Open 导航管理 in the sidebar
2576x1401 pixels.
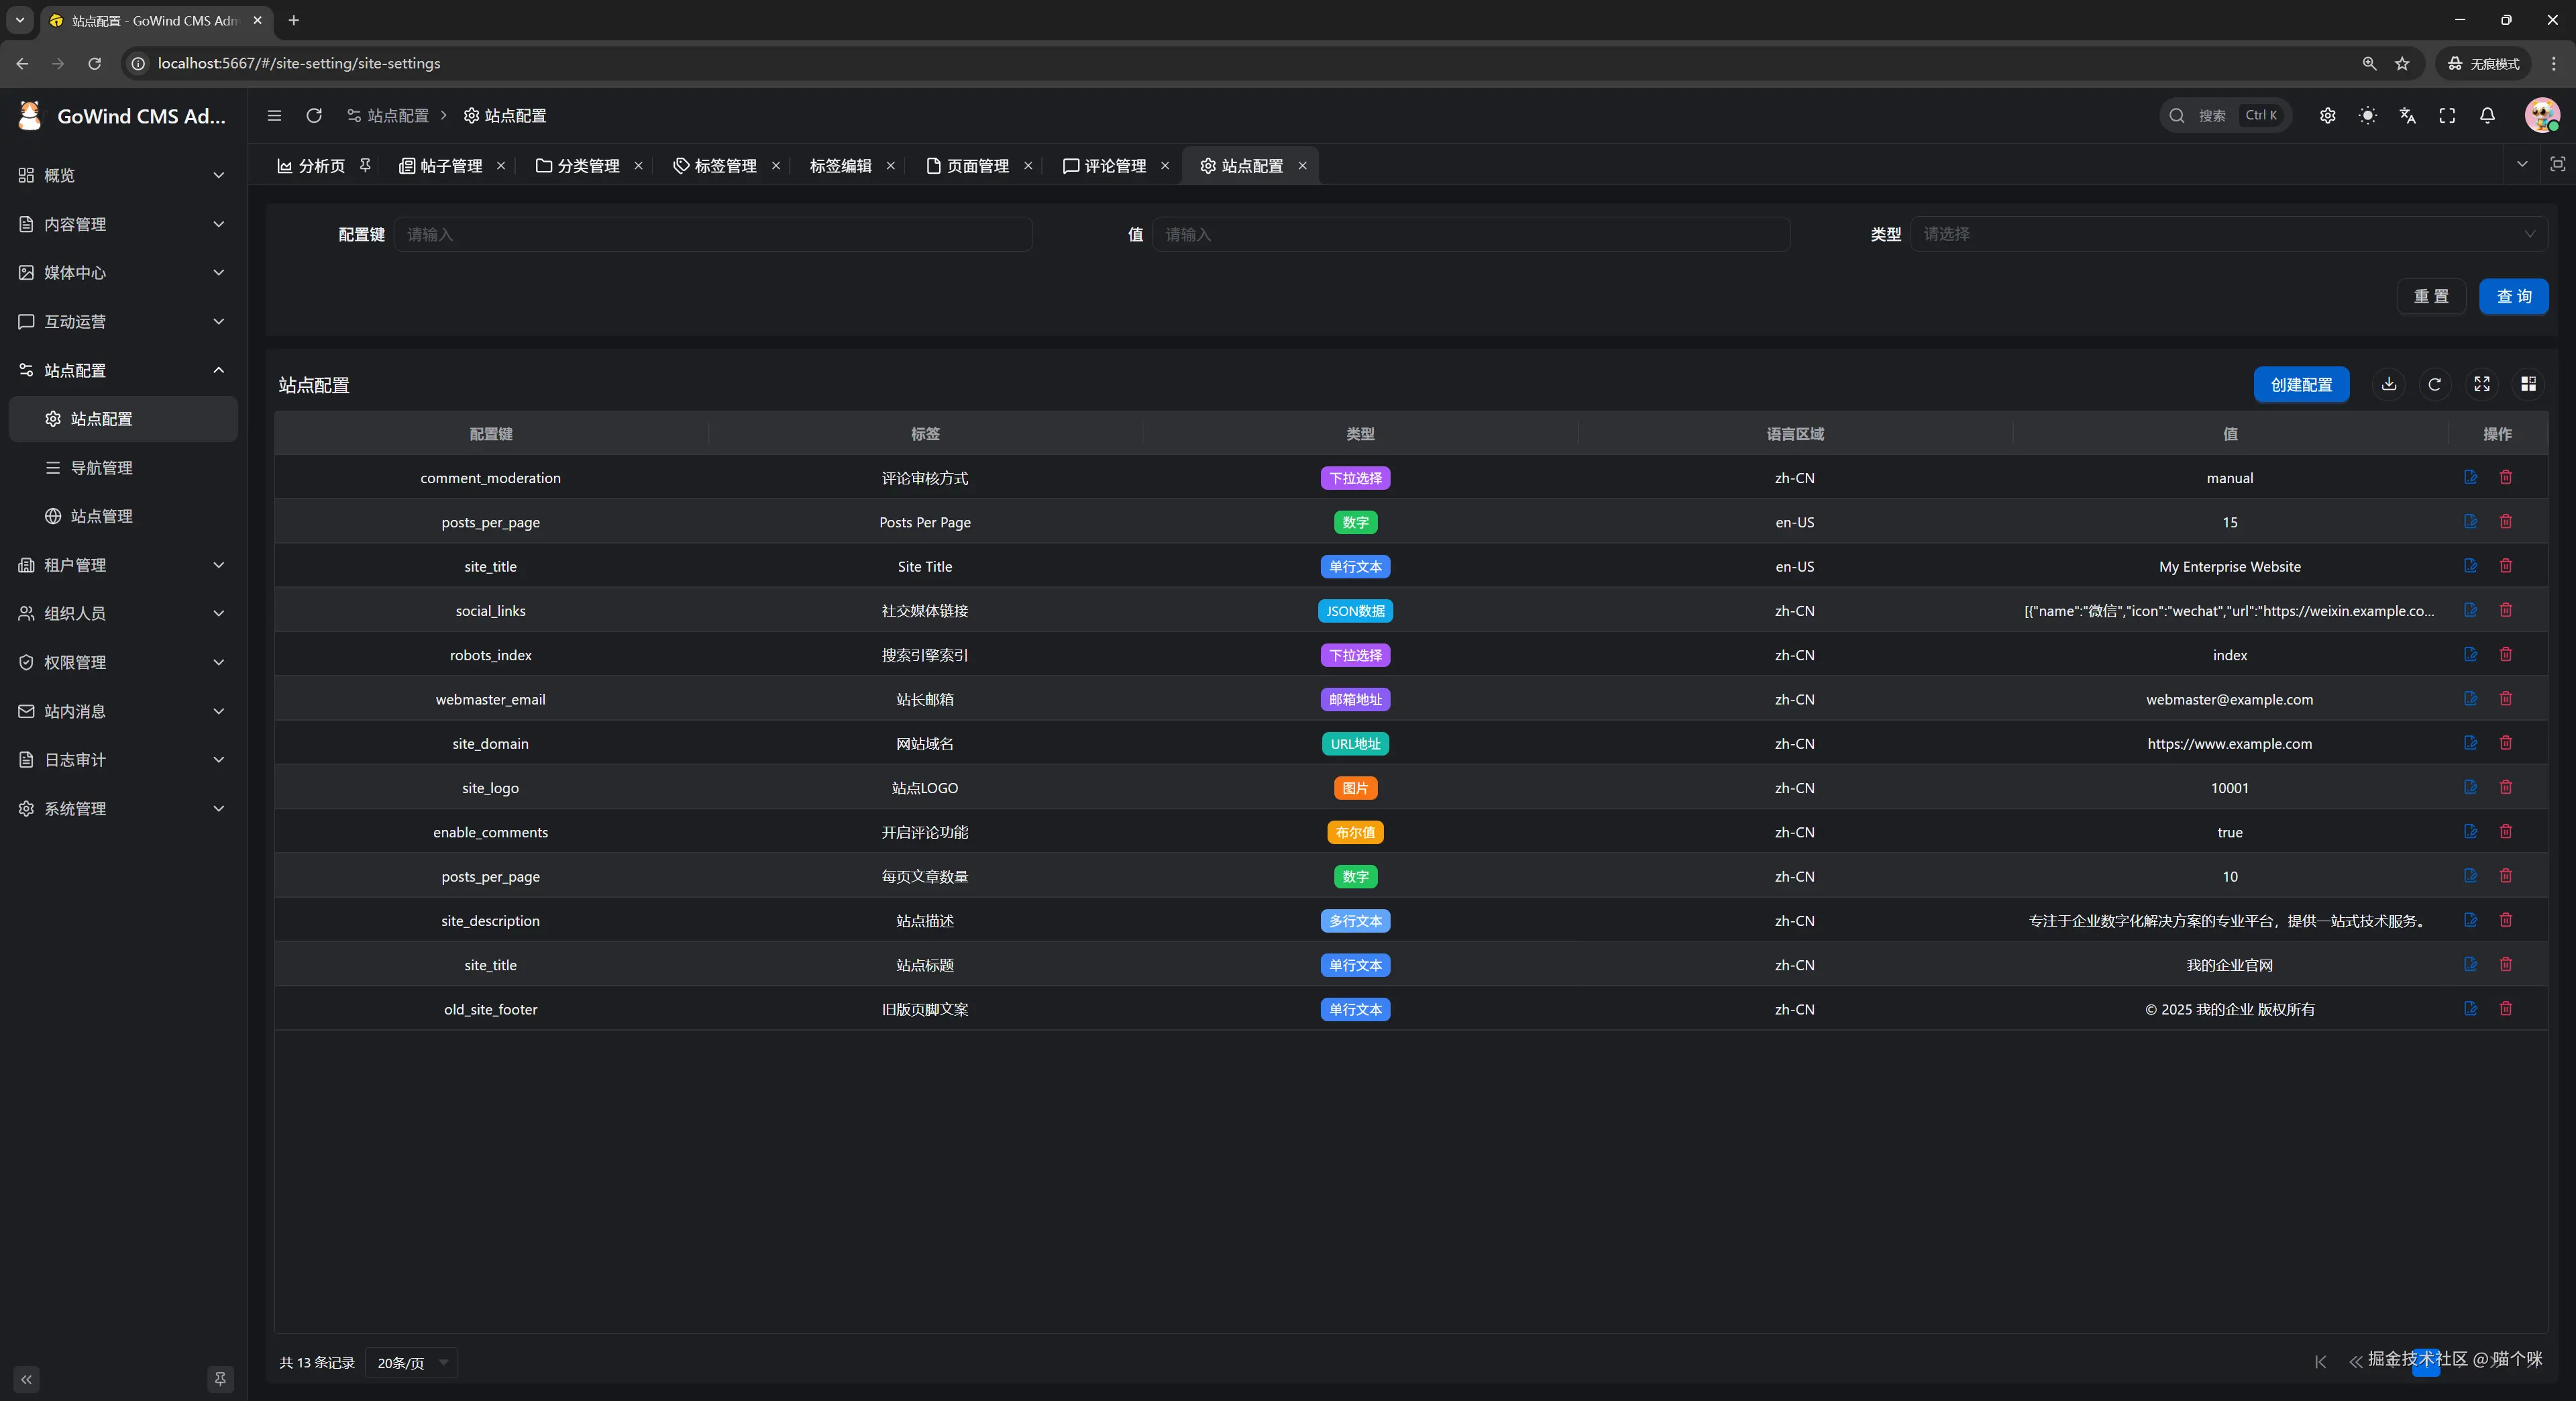coord(101,467)
